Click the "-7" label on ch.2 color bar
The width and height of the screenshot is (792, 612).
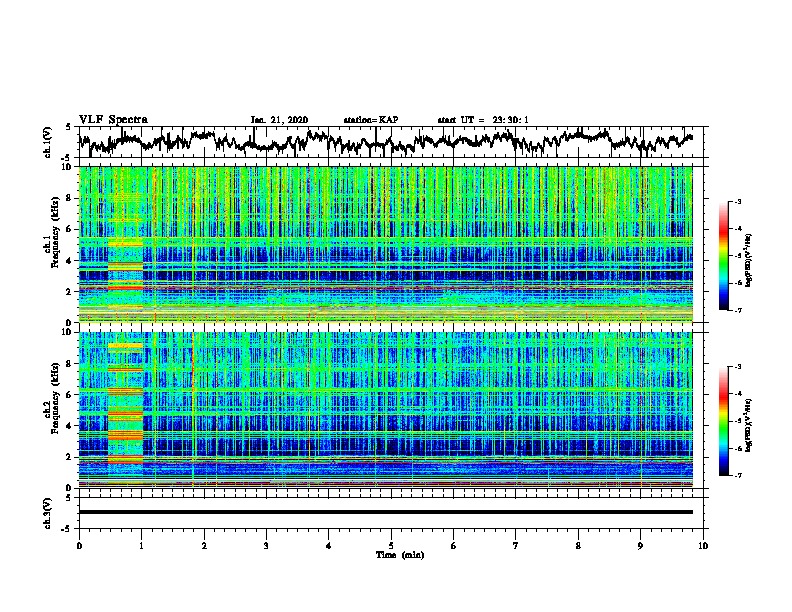[x=737, y=475]
